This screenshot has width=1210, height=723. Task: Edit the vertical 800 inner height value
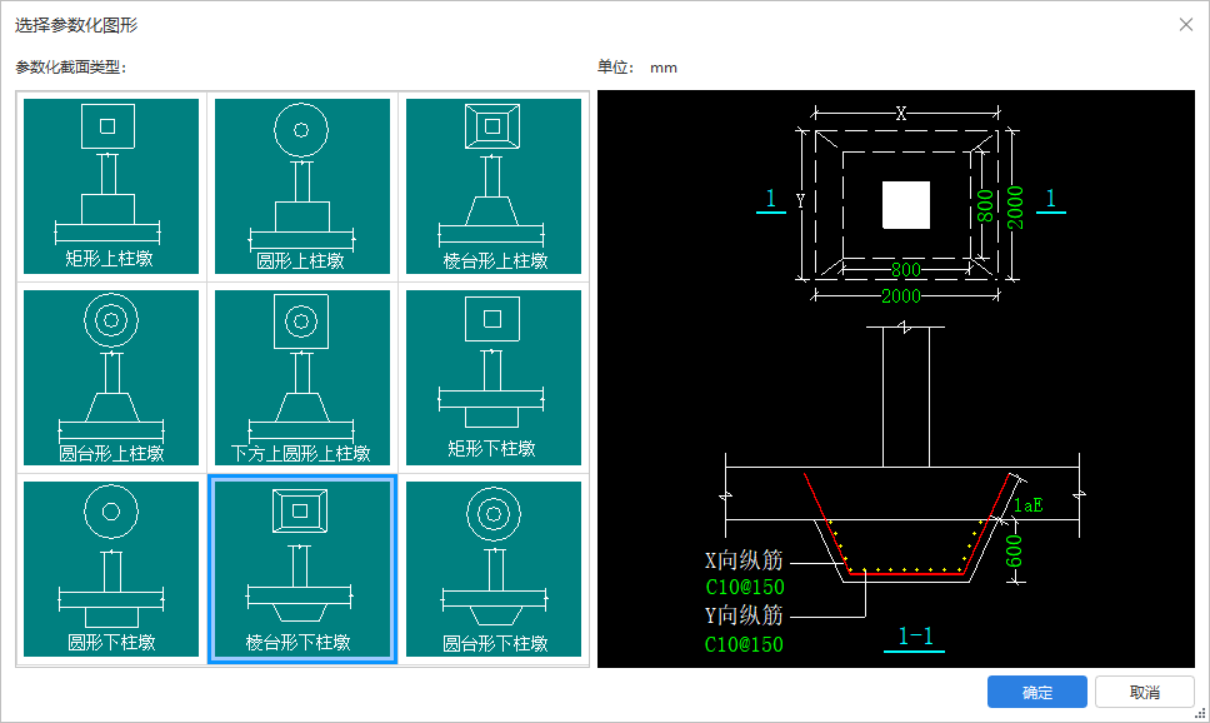[x=985, y=205]
